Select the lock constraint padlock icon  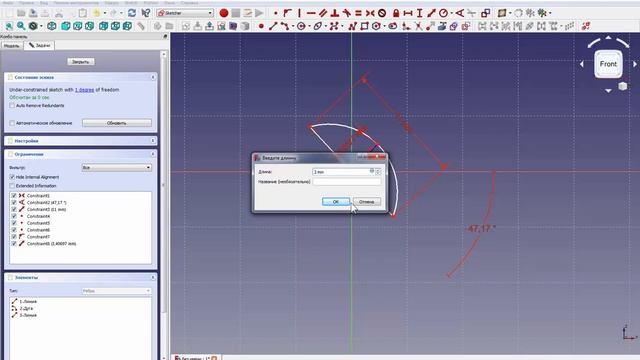click(396, 13)
